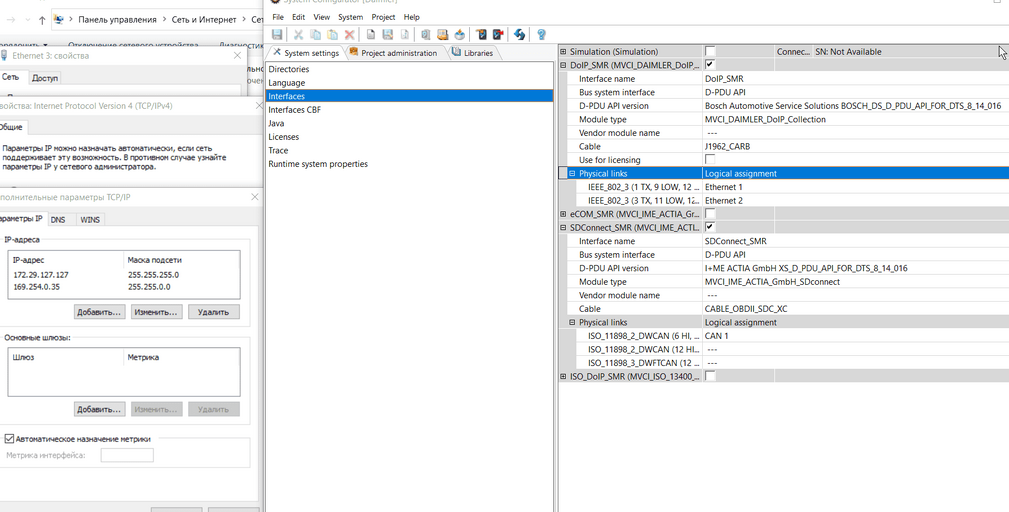Screen dimensions: 1009x512
Task: Close the Internet Protocol Version 4 dialog
Action: (x=259, y=106)
